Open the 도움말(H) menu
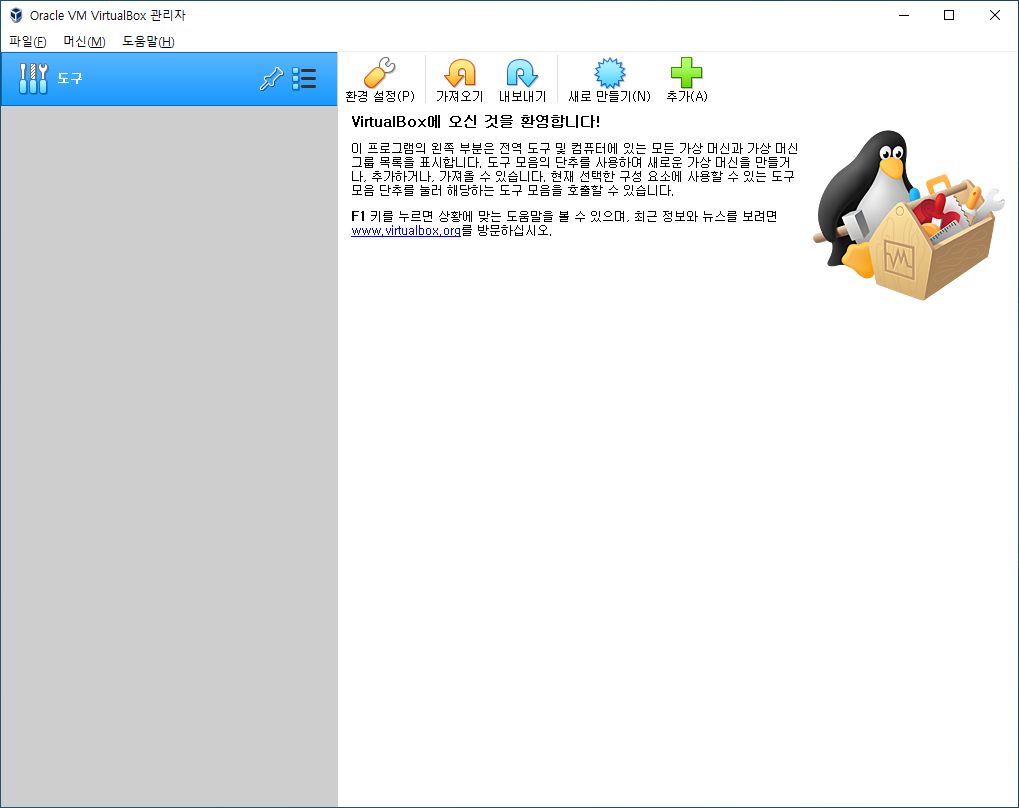Screen dimensions: 1019x808 pyautogui.click(x=148, y=42)
